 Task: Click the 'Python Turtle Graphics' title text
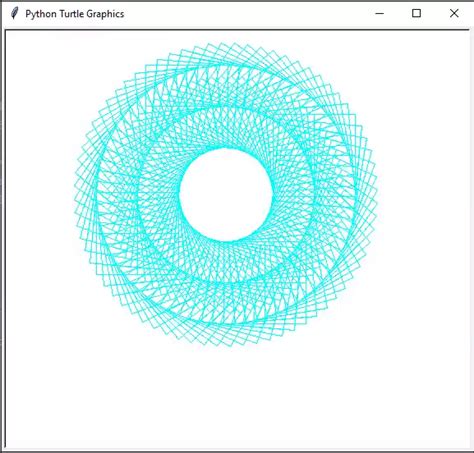[75, 14]
